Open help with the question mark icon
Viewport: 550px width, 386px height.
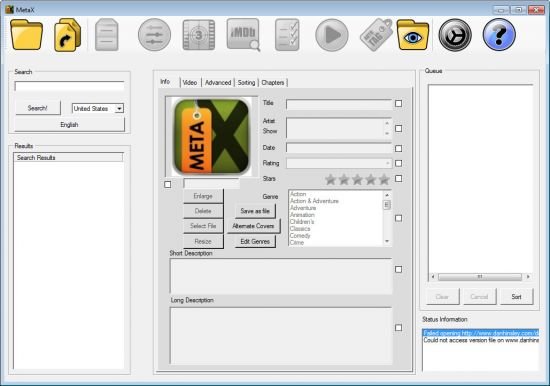pyautogui.click(x=499, y=35)
